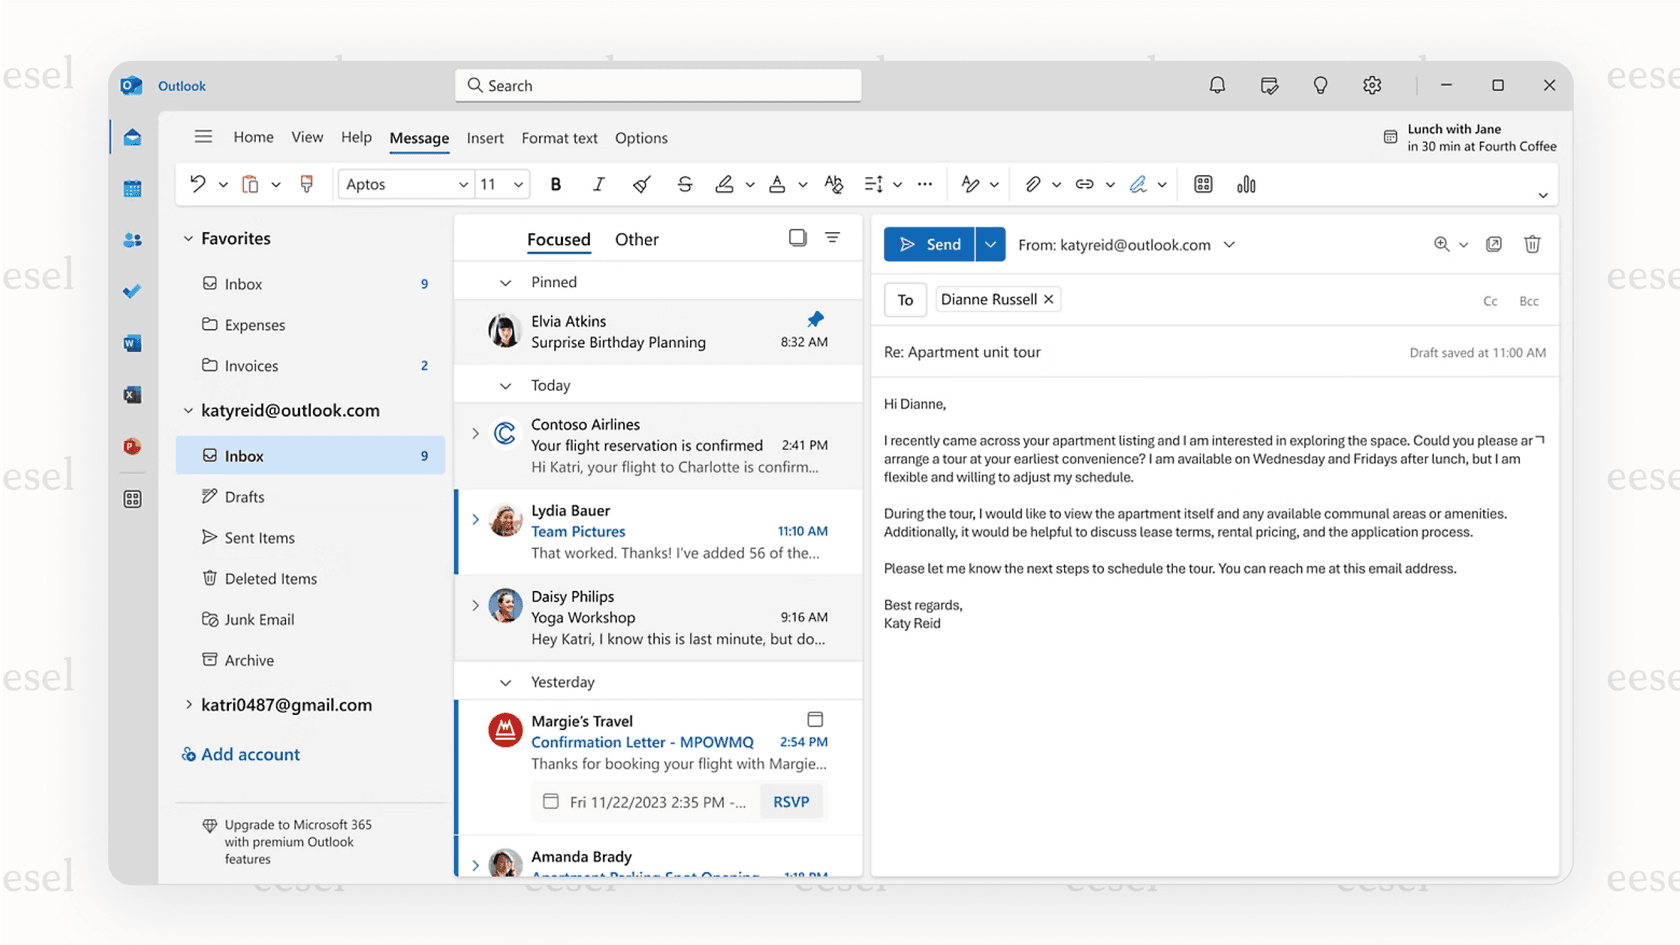Insert a table into the message
Screen dimensions: 1680x945
[x=1202, y=184]
